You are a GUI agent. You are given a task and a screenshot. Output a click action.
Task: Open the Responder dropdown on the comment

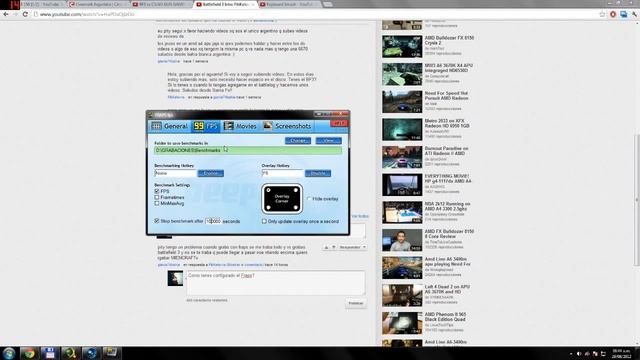point(352,247)
